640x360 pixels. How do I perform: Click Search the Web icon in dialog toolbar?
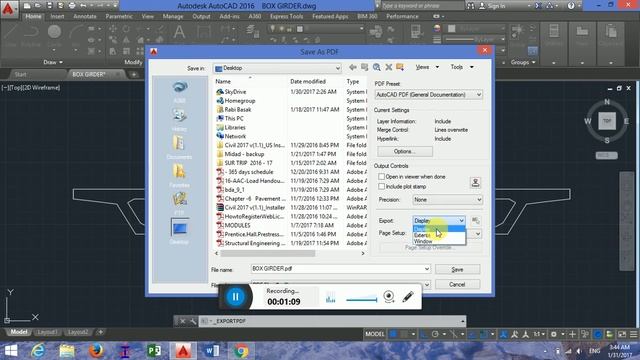coord(376,67)
